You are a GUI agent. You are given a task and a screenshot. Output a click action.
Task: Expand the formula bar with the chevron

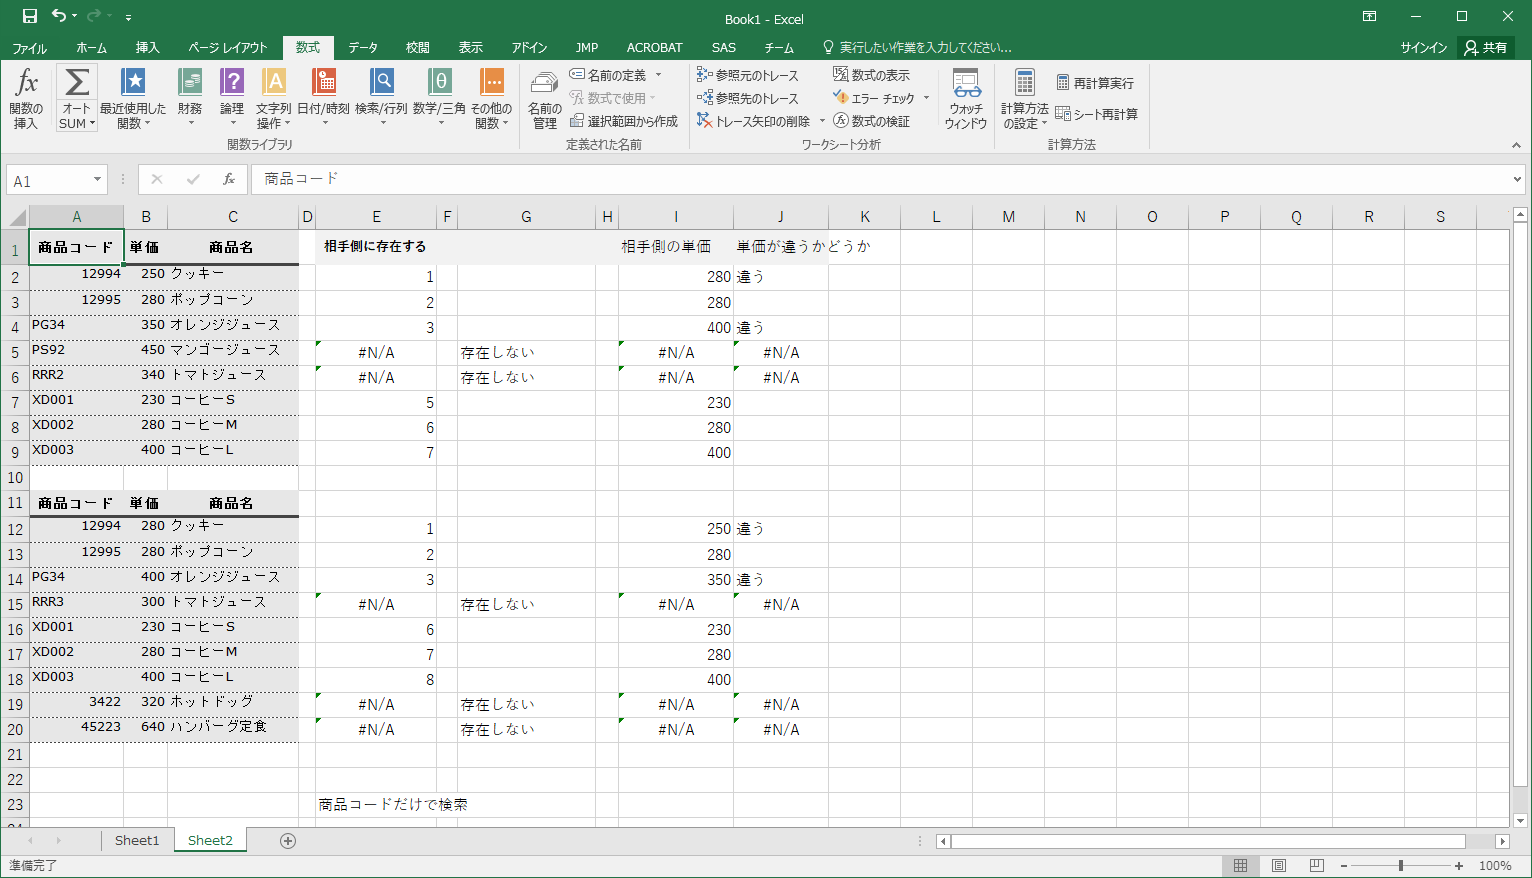pyautogui.click(x=1518, y=180)
